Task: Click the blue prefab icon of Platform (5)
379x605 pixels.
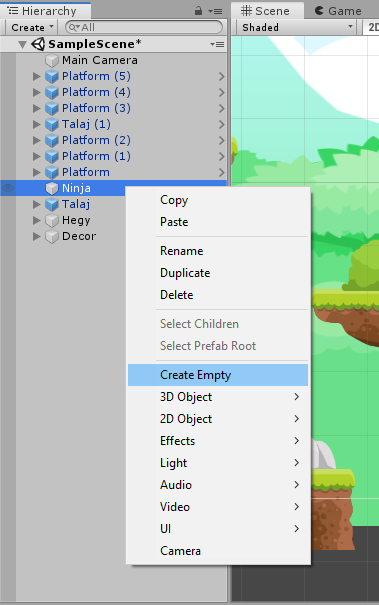Action: [52, 76]
